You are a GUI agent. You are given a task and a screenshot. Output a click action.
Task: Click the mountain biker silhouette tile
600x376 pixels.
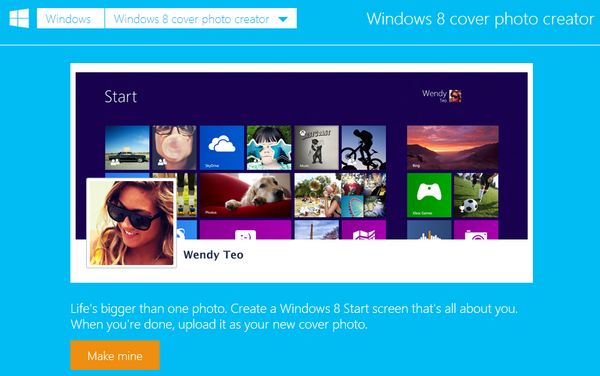pos(364,148)
